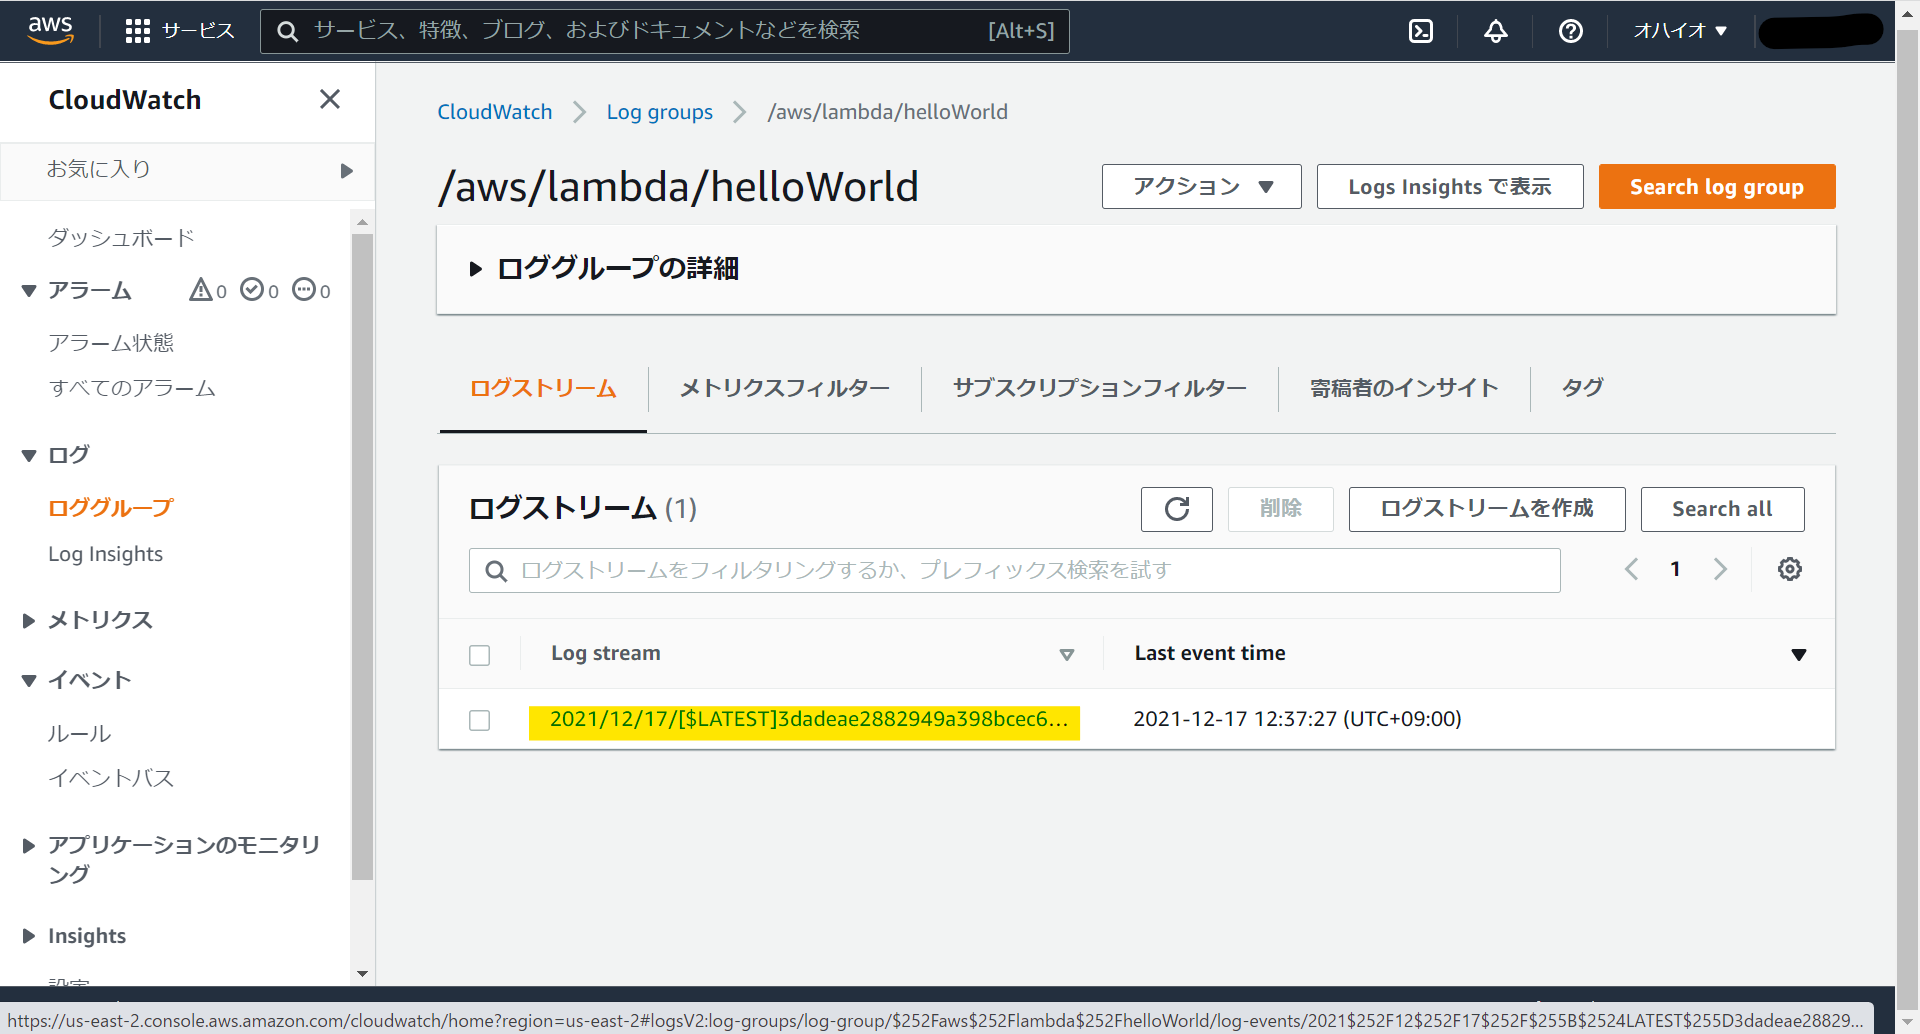Switch to タグ tab
Viewport: 1920px width, 1034px height.
coord(1583,388)
